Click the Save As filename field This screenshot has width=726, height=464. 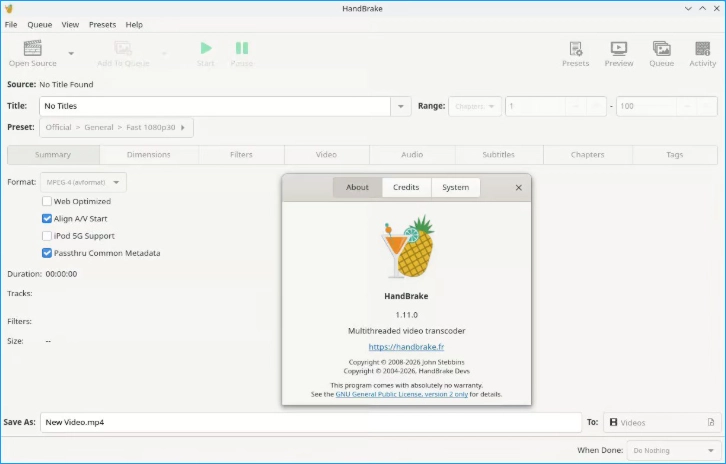point(311,422)
